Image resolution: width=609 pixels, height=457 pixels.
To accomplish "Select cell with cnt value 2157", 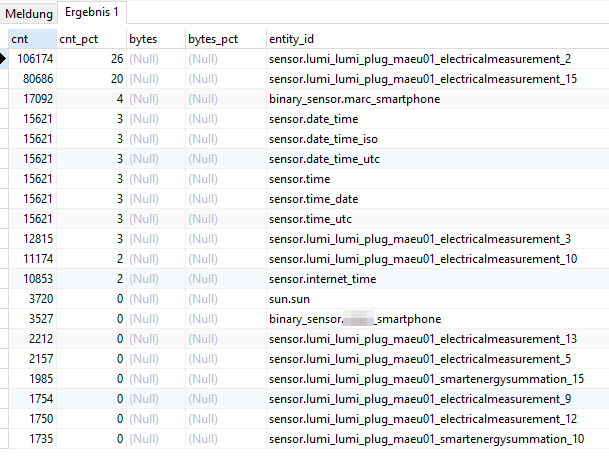I will tap(33, 359).
